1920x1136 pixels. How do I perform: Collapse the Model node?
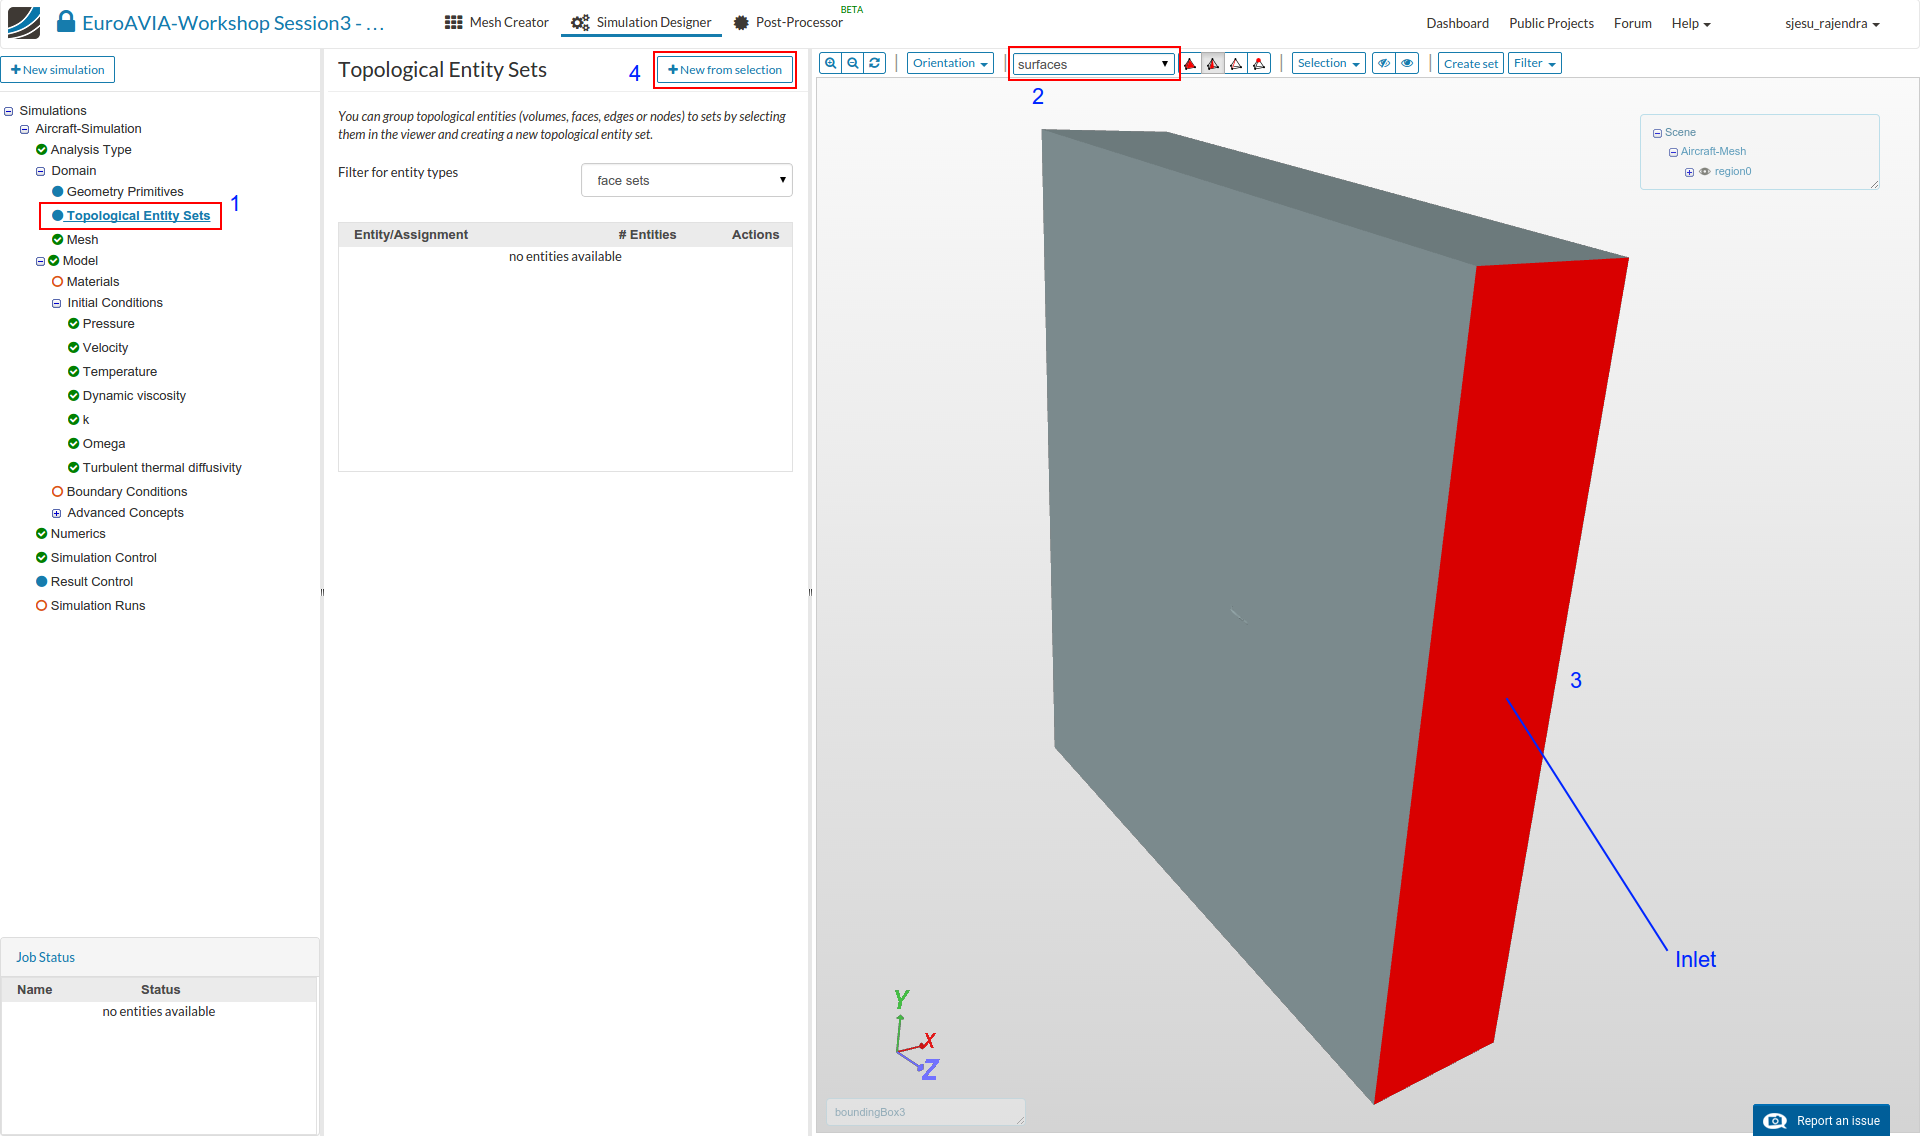coord(41,261)
